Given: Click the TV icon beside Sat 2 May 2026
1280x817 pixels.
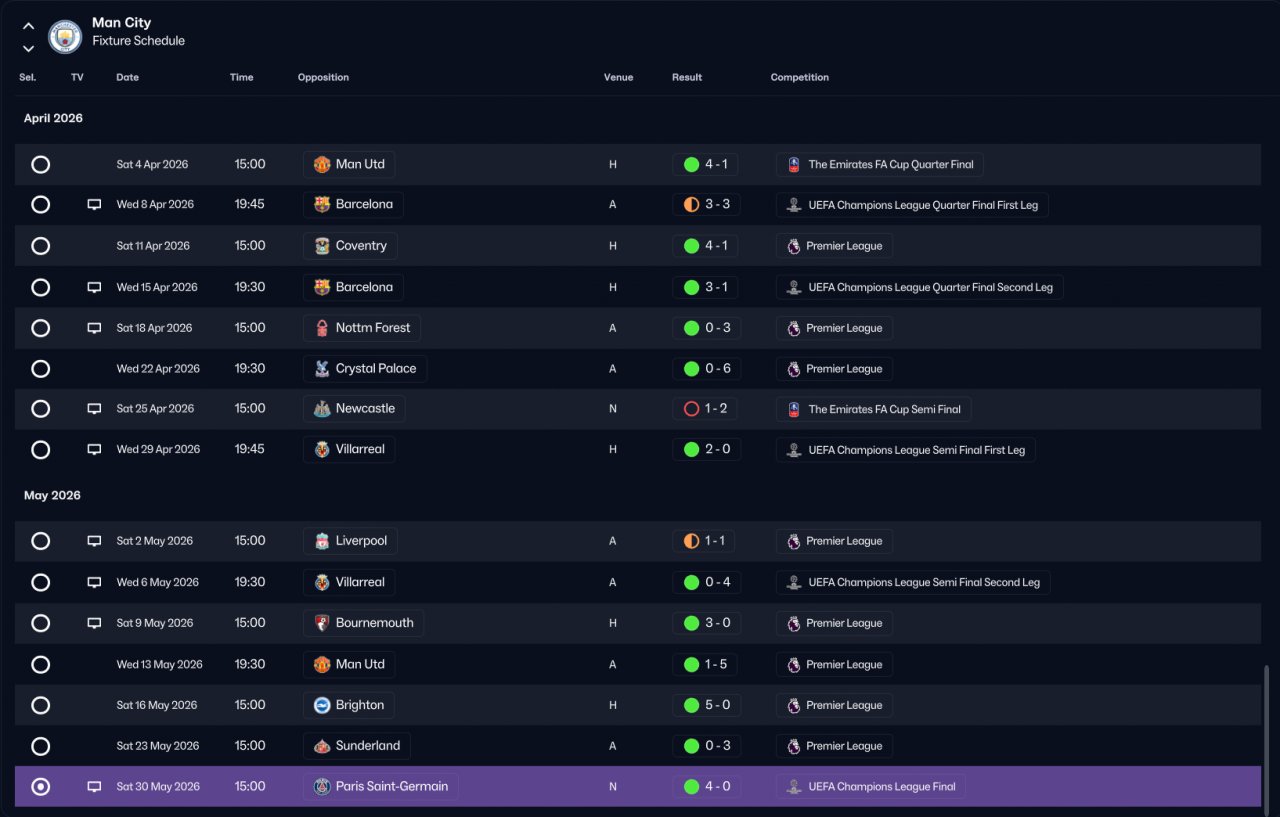Looking at the screenshot, I should click(94, 541).
